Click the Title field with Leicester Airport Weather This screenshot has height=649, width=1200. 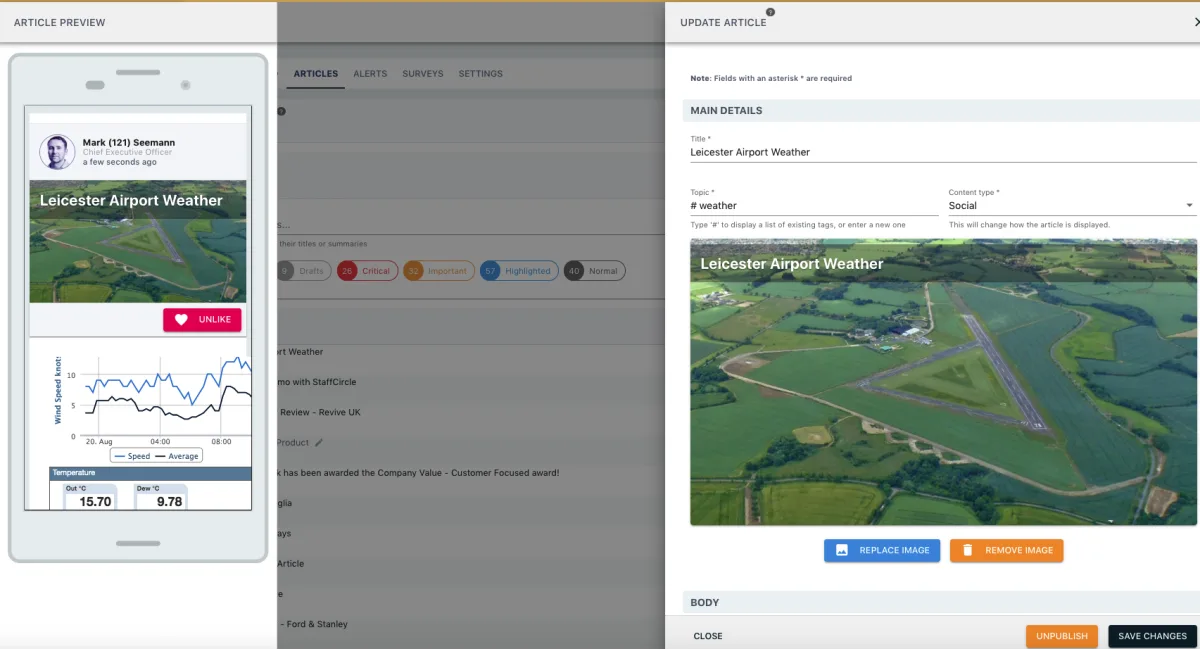pyautogui.click(x=943, y=152)
